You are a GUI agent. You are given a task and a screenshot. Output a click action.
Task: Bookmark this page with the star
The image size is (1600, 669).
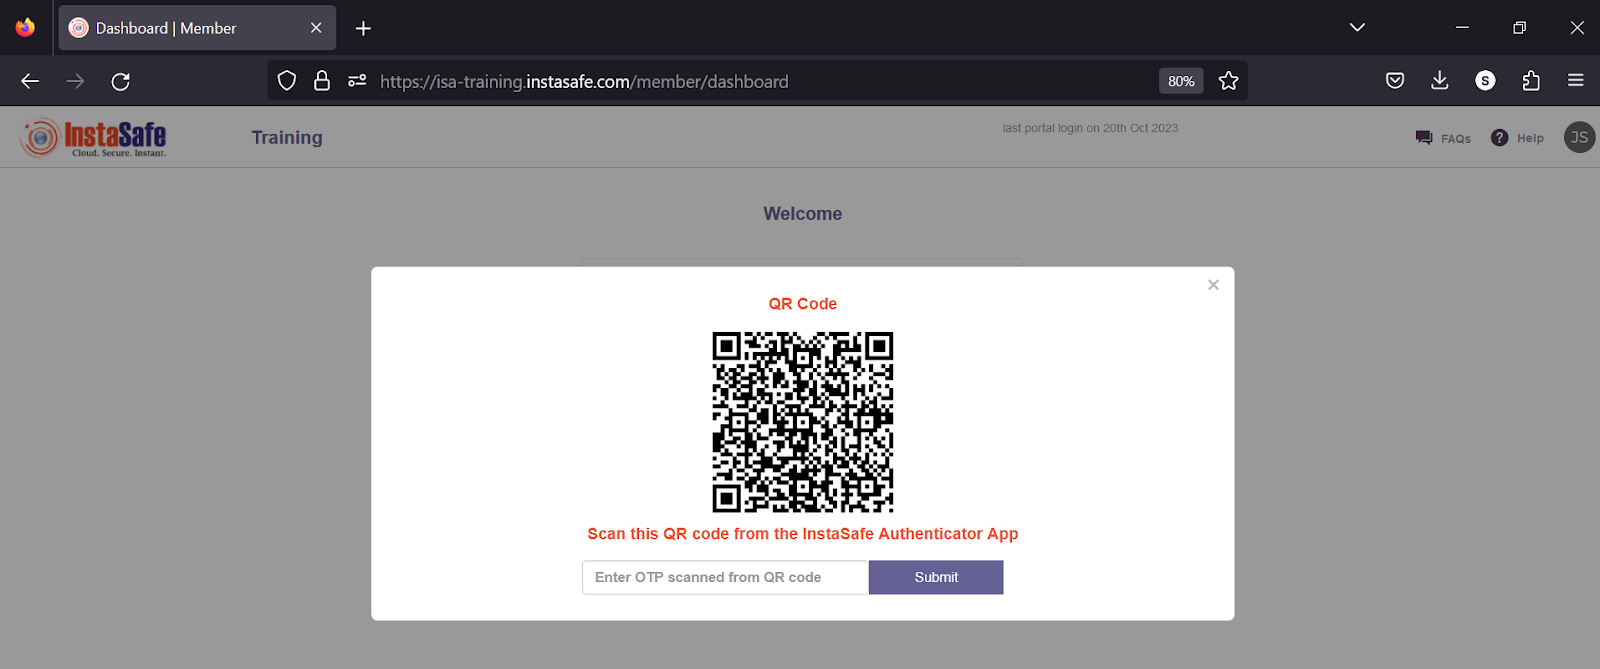click(x=1229, y=81)
